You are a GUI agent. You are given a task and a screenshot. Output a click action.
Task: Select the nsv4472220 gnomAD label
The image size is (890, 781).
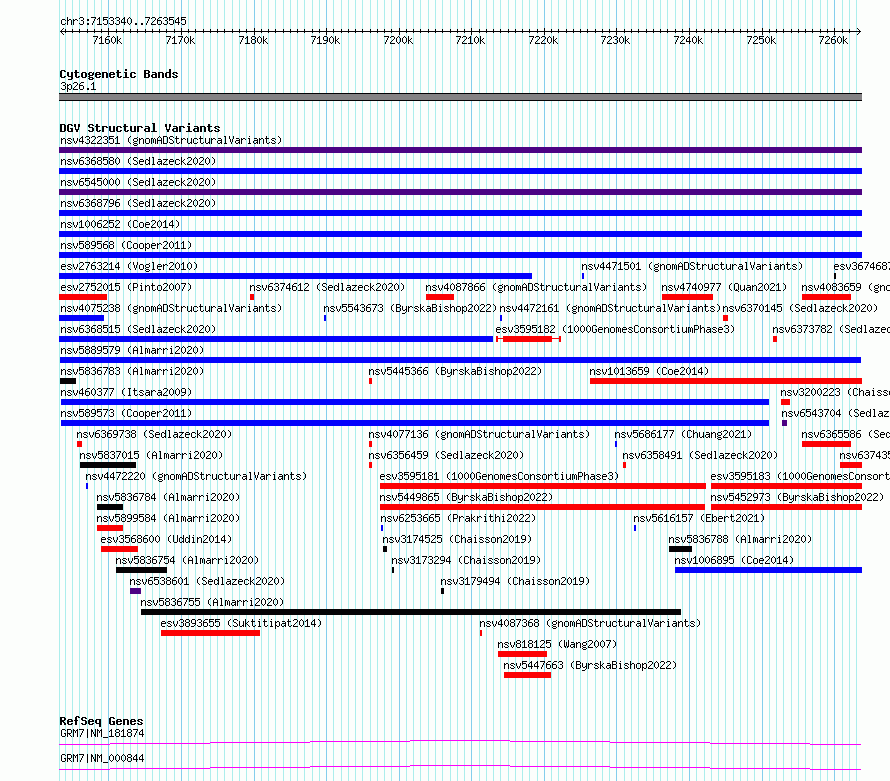click(196, 476)
